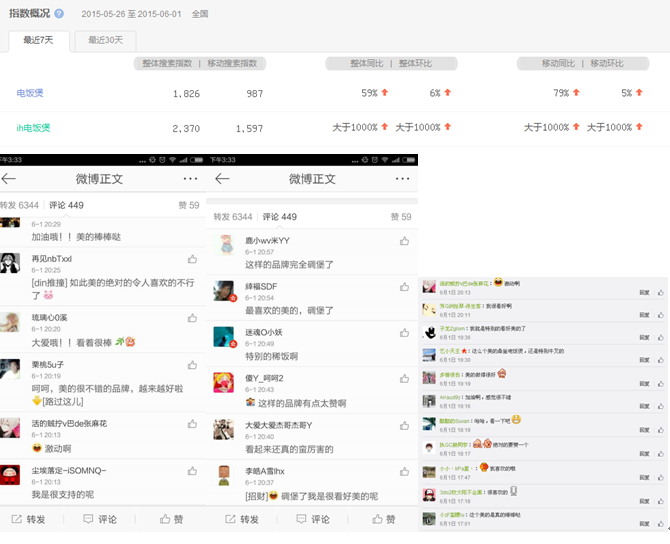
Task: Like the web comment posted 6月1日 20:13
Action: (x=661, y=293)
